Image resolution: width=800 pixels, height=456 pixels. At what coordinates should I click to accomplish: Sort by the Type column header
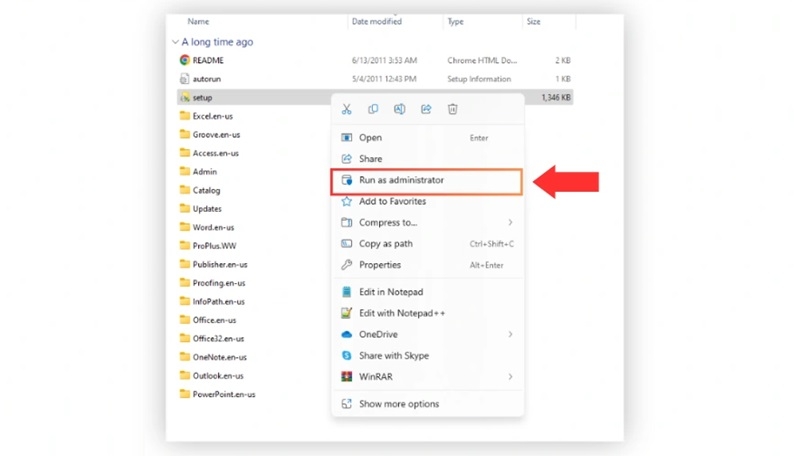click(455, 21)
